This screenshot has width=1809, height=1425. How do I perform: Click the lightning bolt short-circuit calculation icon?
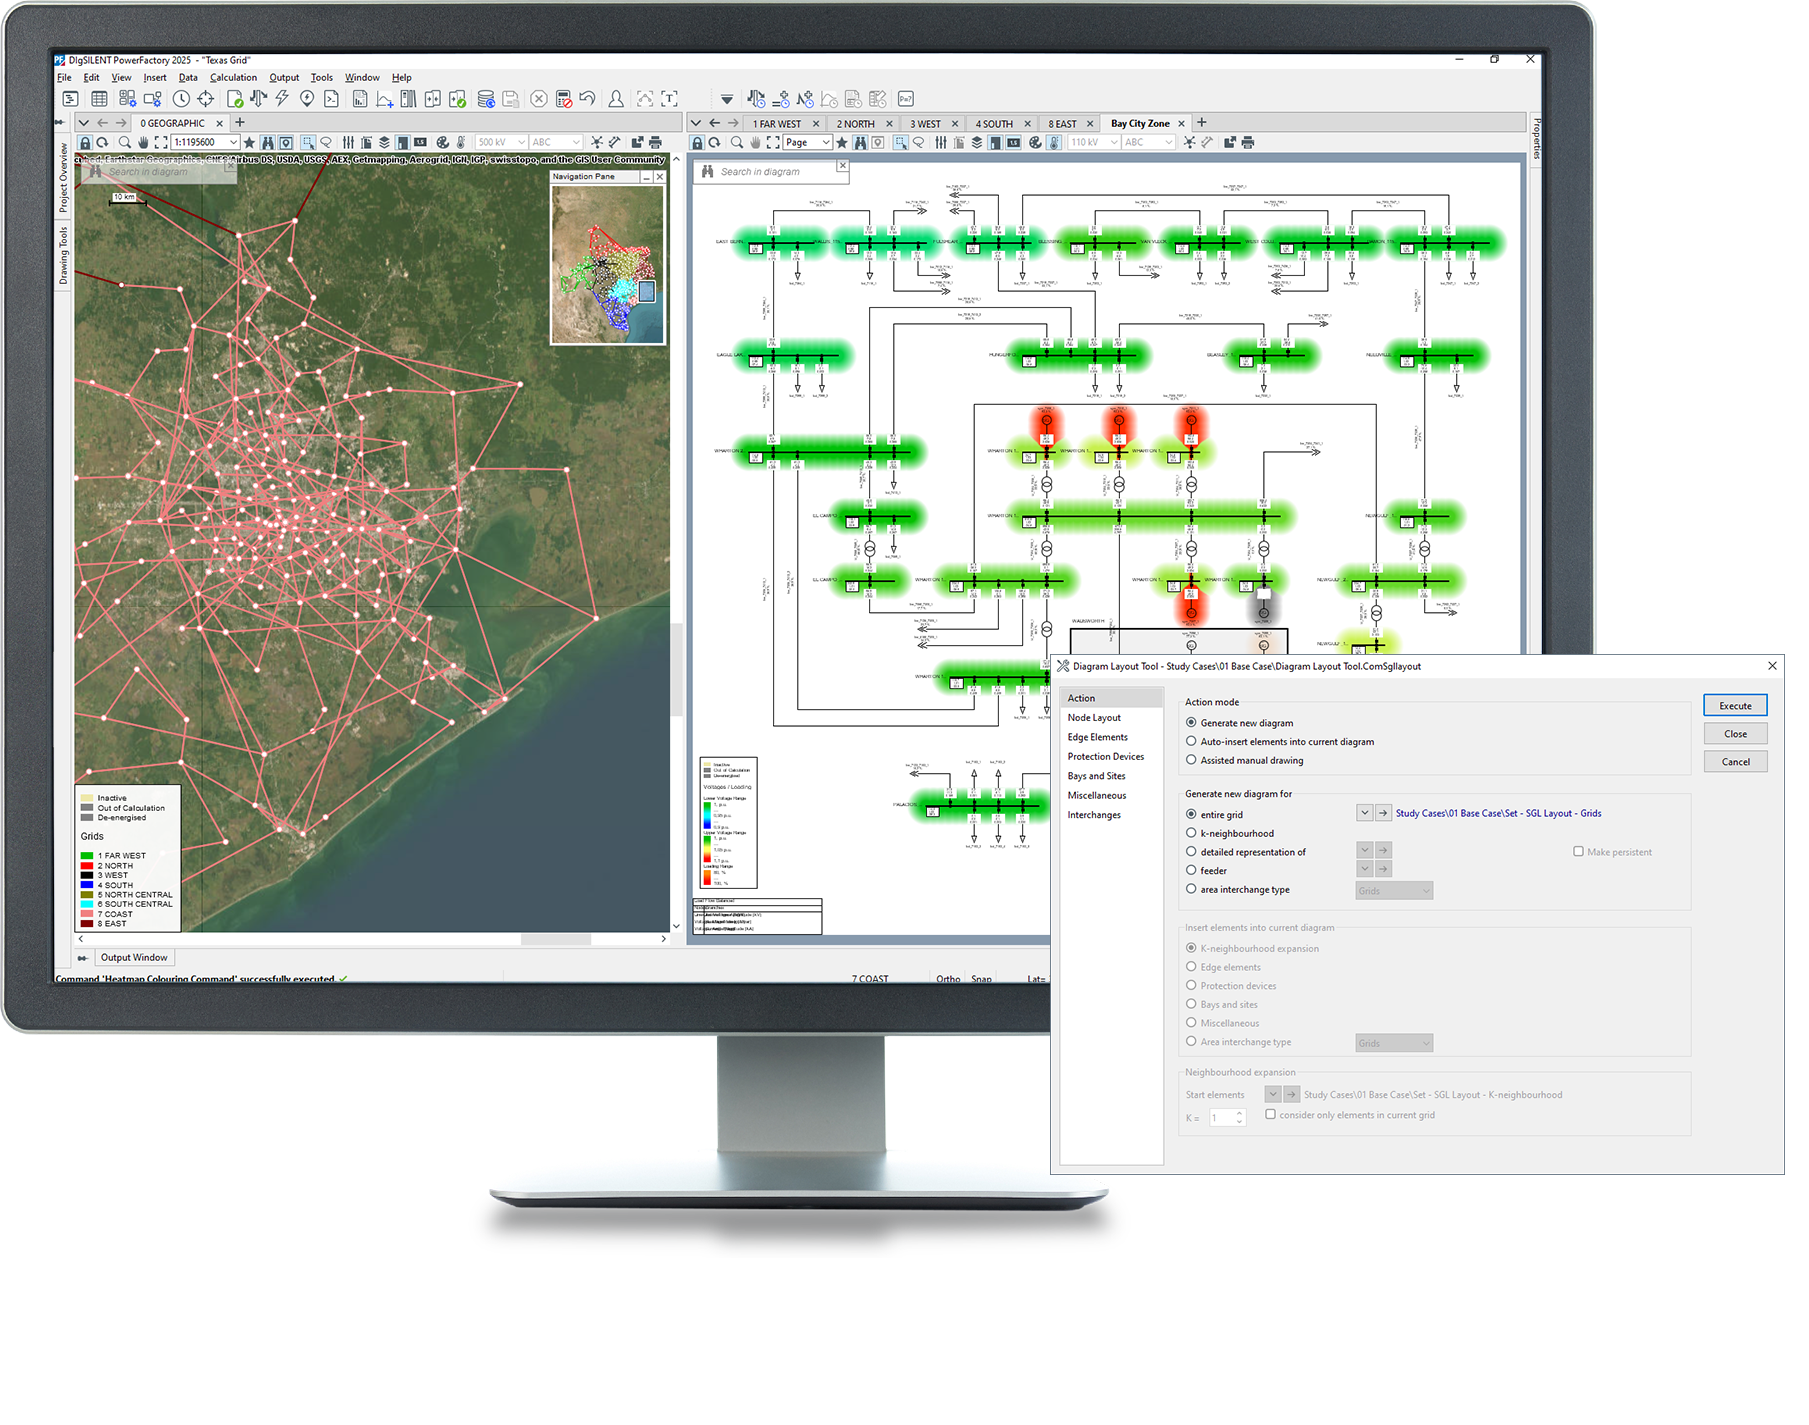coord(282,98)
